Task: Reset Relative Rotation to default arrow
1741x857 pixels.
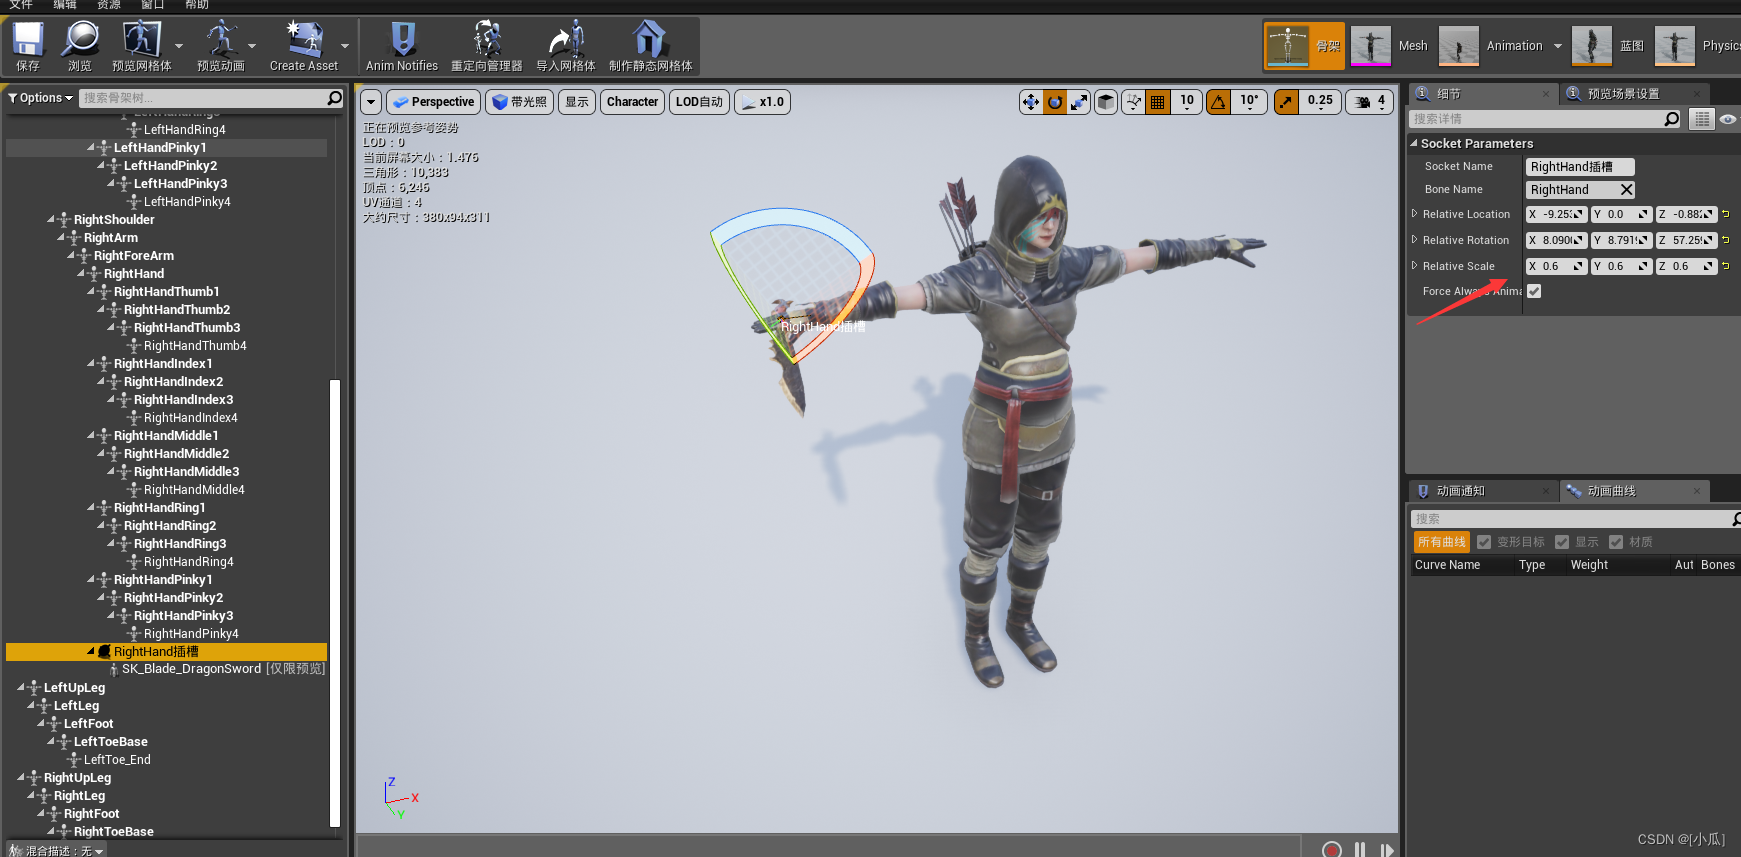Action: (1726, 240)
